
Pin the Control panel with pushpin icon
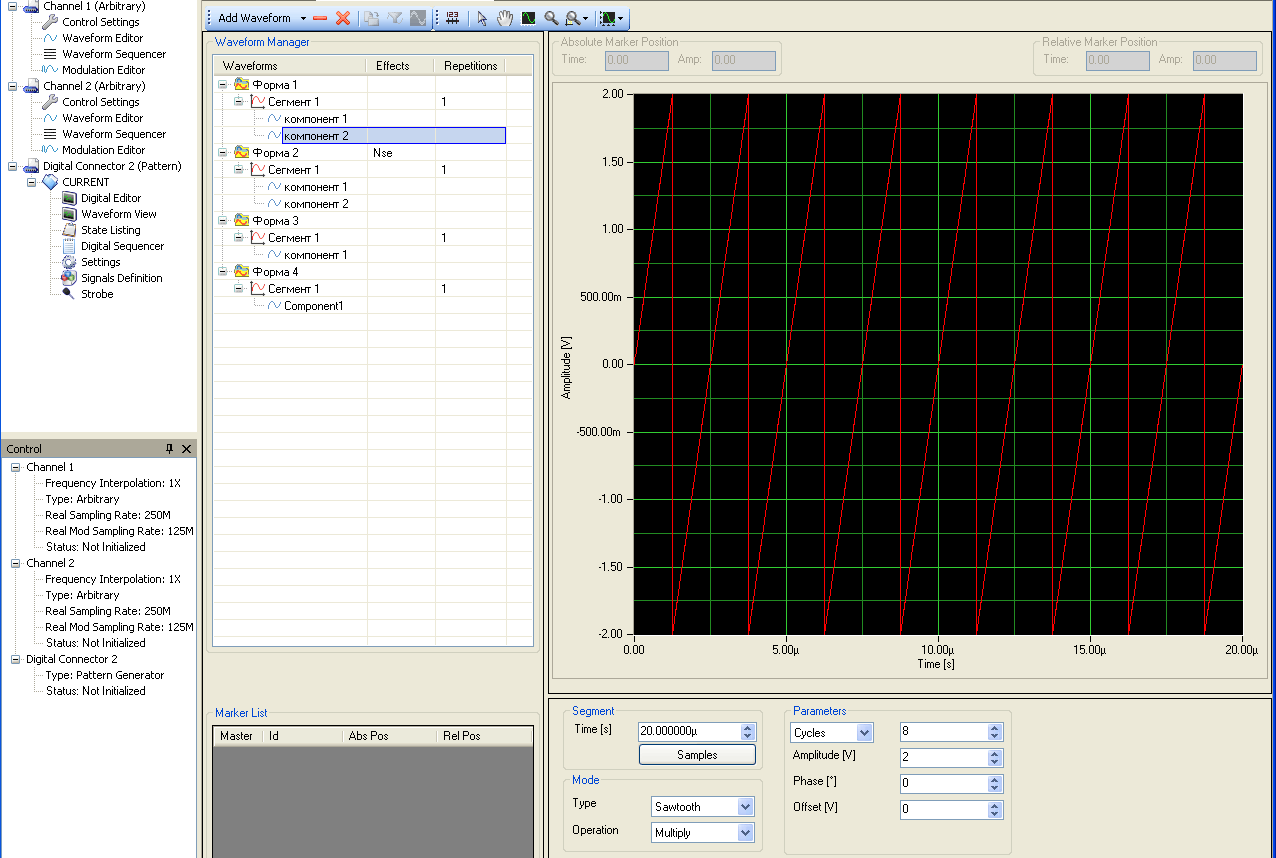(169, 449)
